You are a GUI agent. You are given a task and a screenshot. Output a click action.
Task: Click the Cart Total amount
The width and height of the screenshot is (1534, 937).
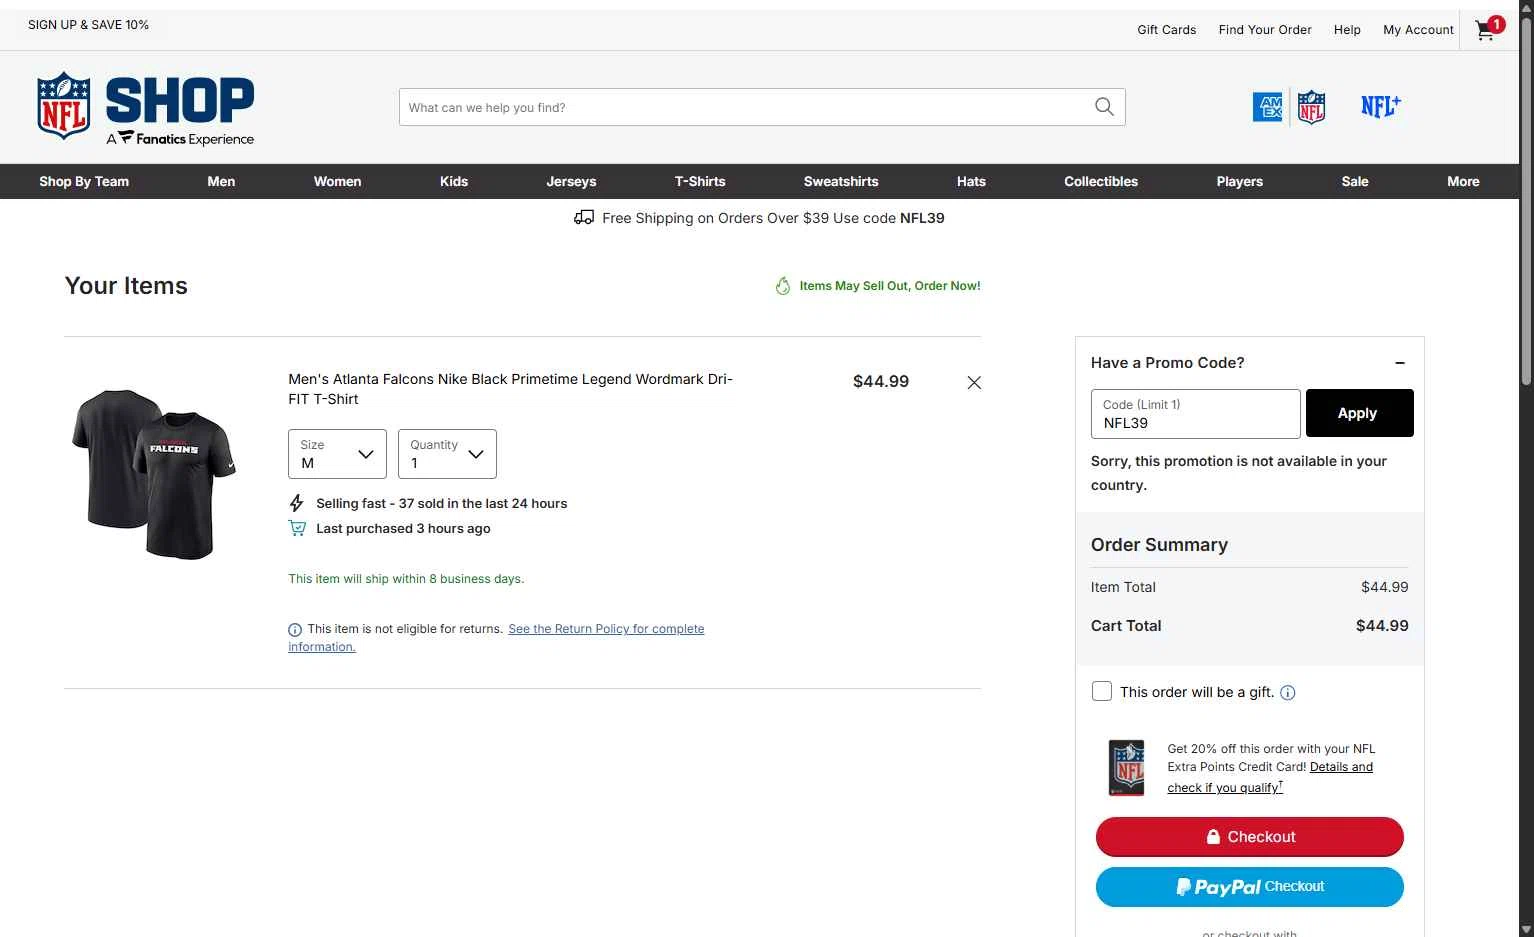(1382, 626)
